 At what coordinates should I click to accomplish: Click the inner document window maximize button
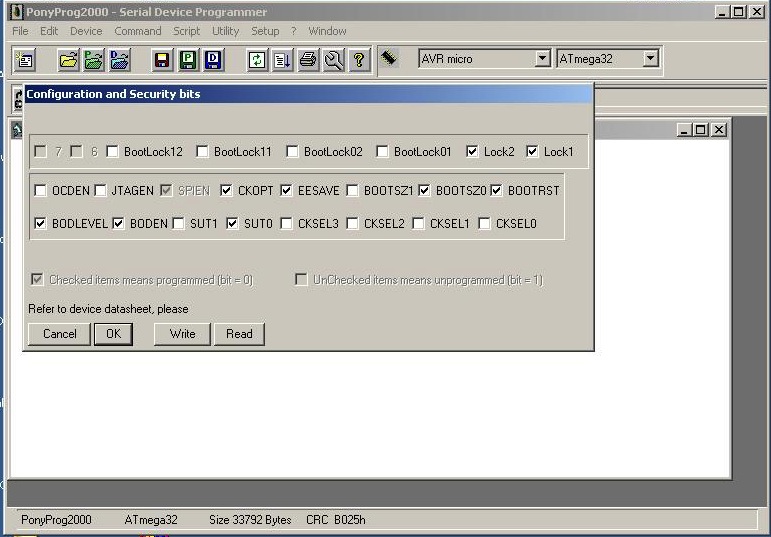click(701, 129)
